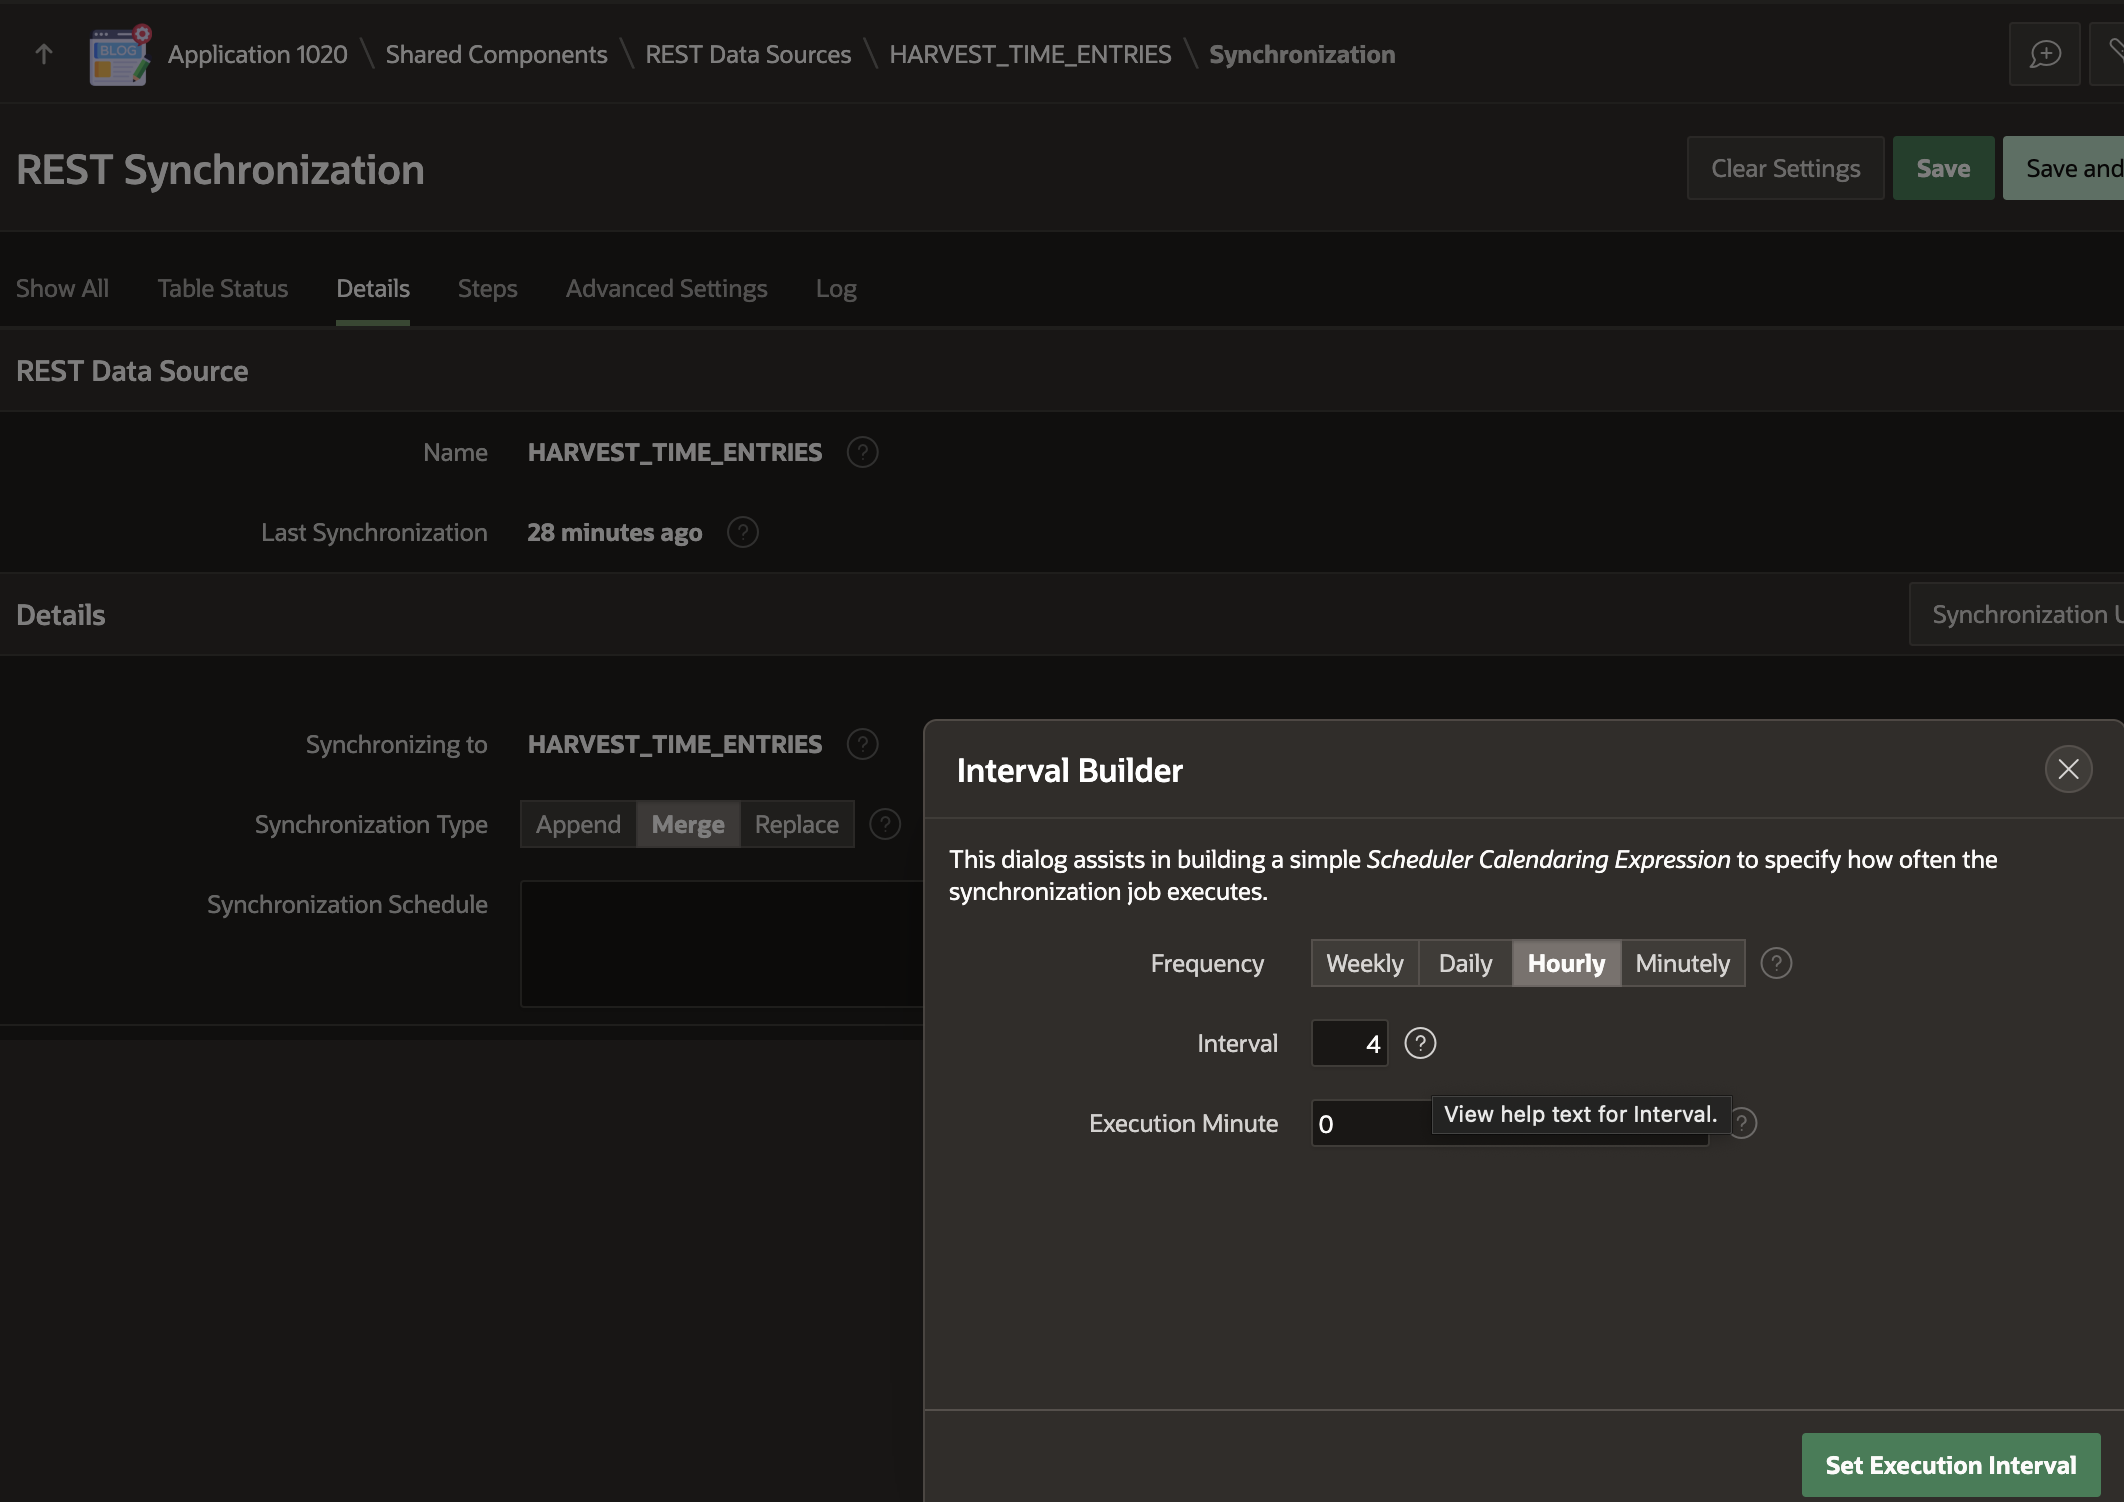Select the Weekly frequency option
The height and width of the screenshot is (1502, 2124).
[1362, 961]
